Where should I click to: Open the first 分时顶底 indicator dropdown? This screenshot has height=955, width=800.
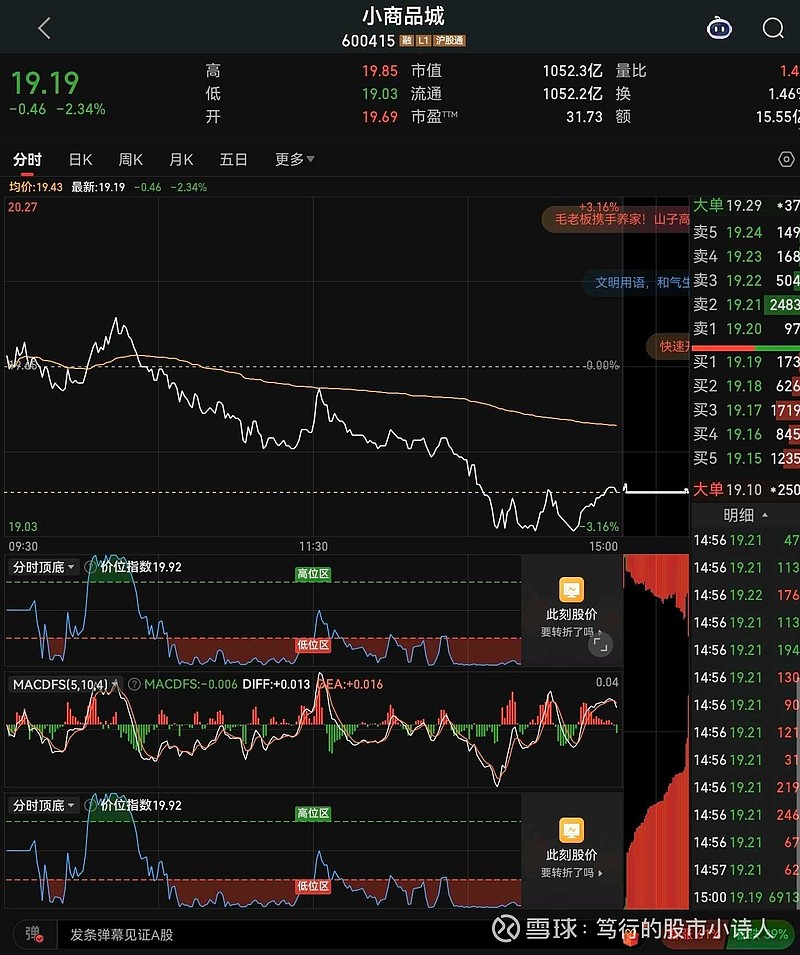pos(43,567)
